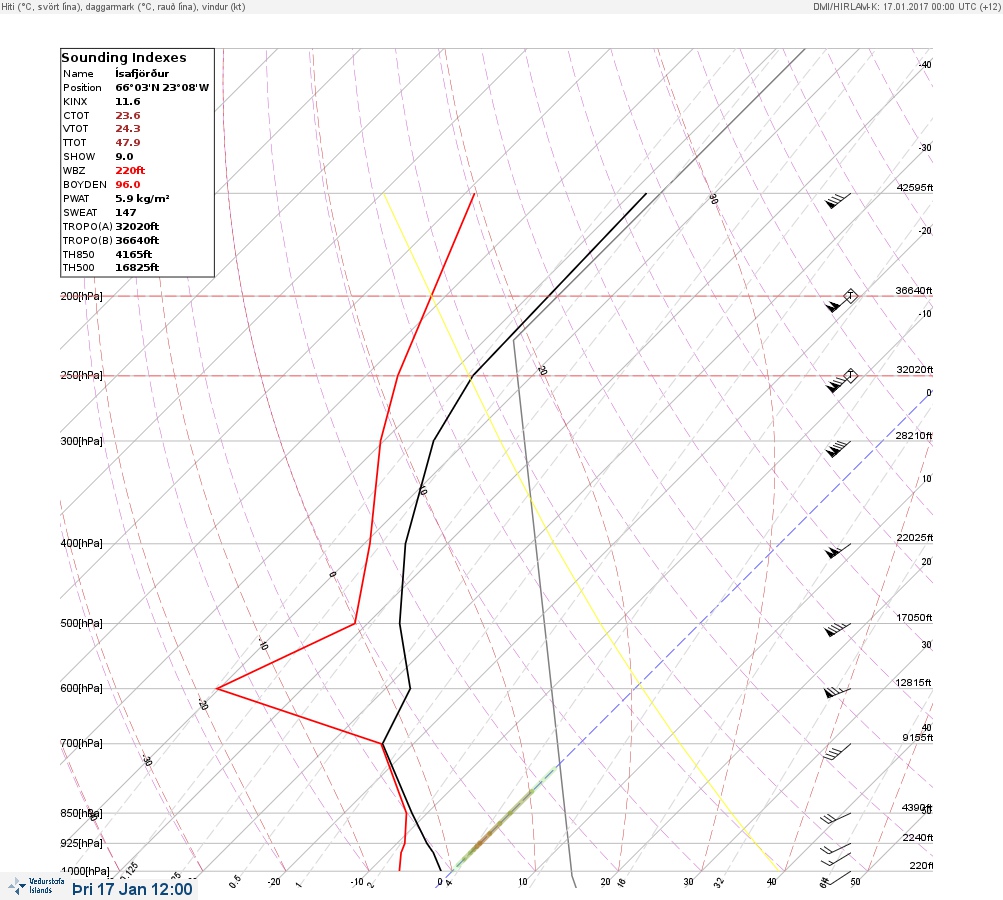
Task: Click the chart legend header starting with 'Hiti'
Action: click(123, 6)
